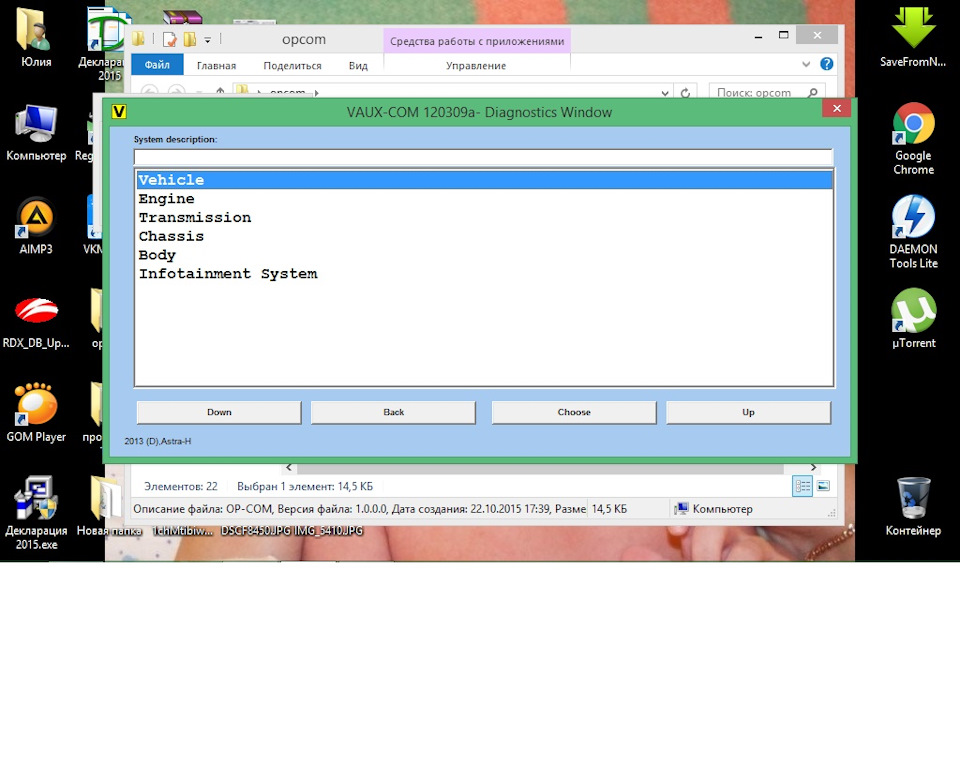Open the Компьютер desktop icon
The image size is (960, 780).
(x=36, y=132)
